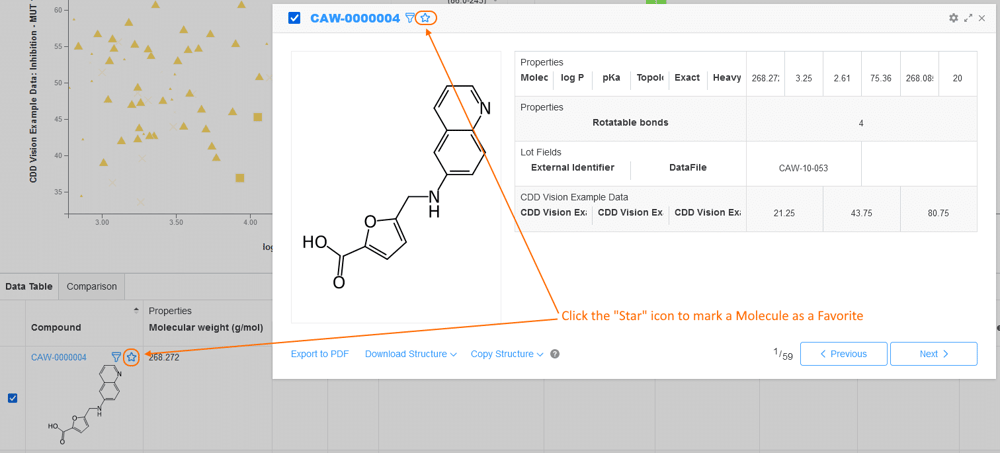Click the Rotatable bonds value 4
The height and width of the screenshot is (453, 1000).
click(x=861, y=123)
